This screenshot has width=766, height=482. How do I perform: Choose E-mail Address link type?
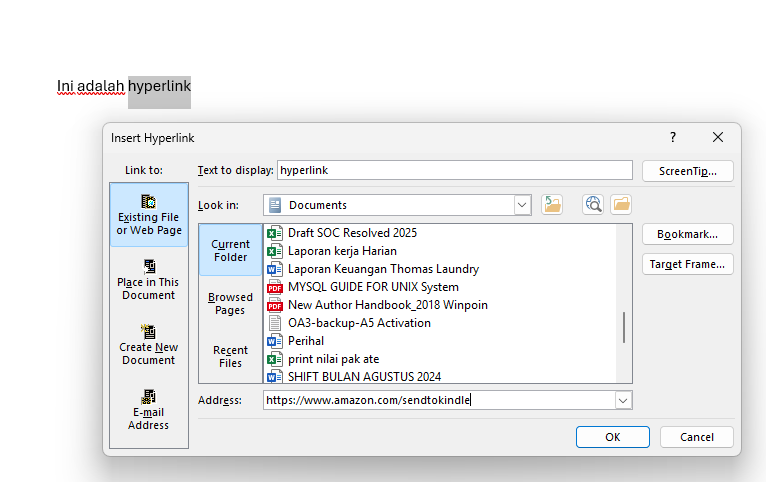coord(149,411)
